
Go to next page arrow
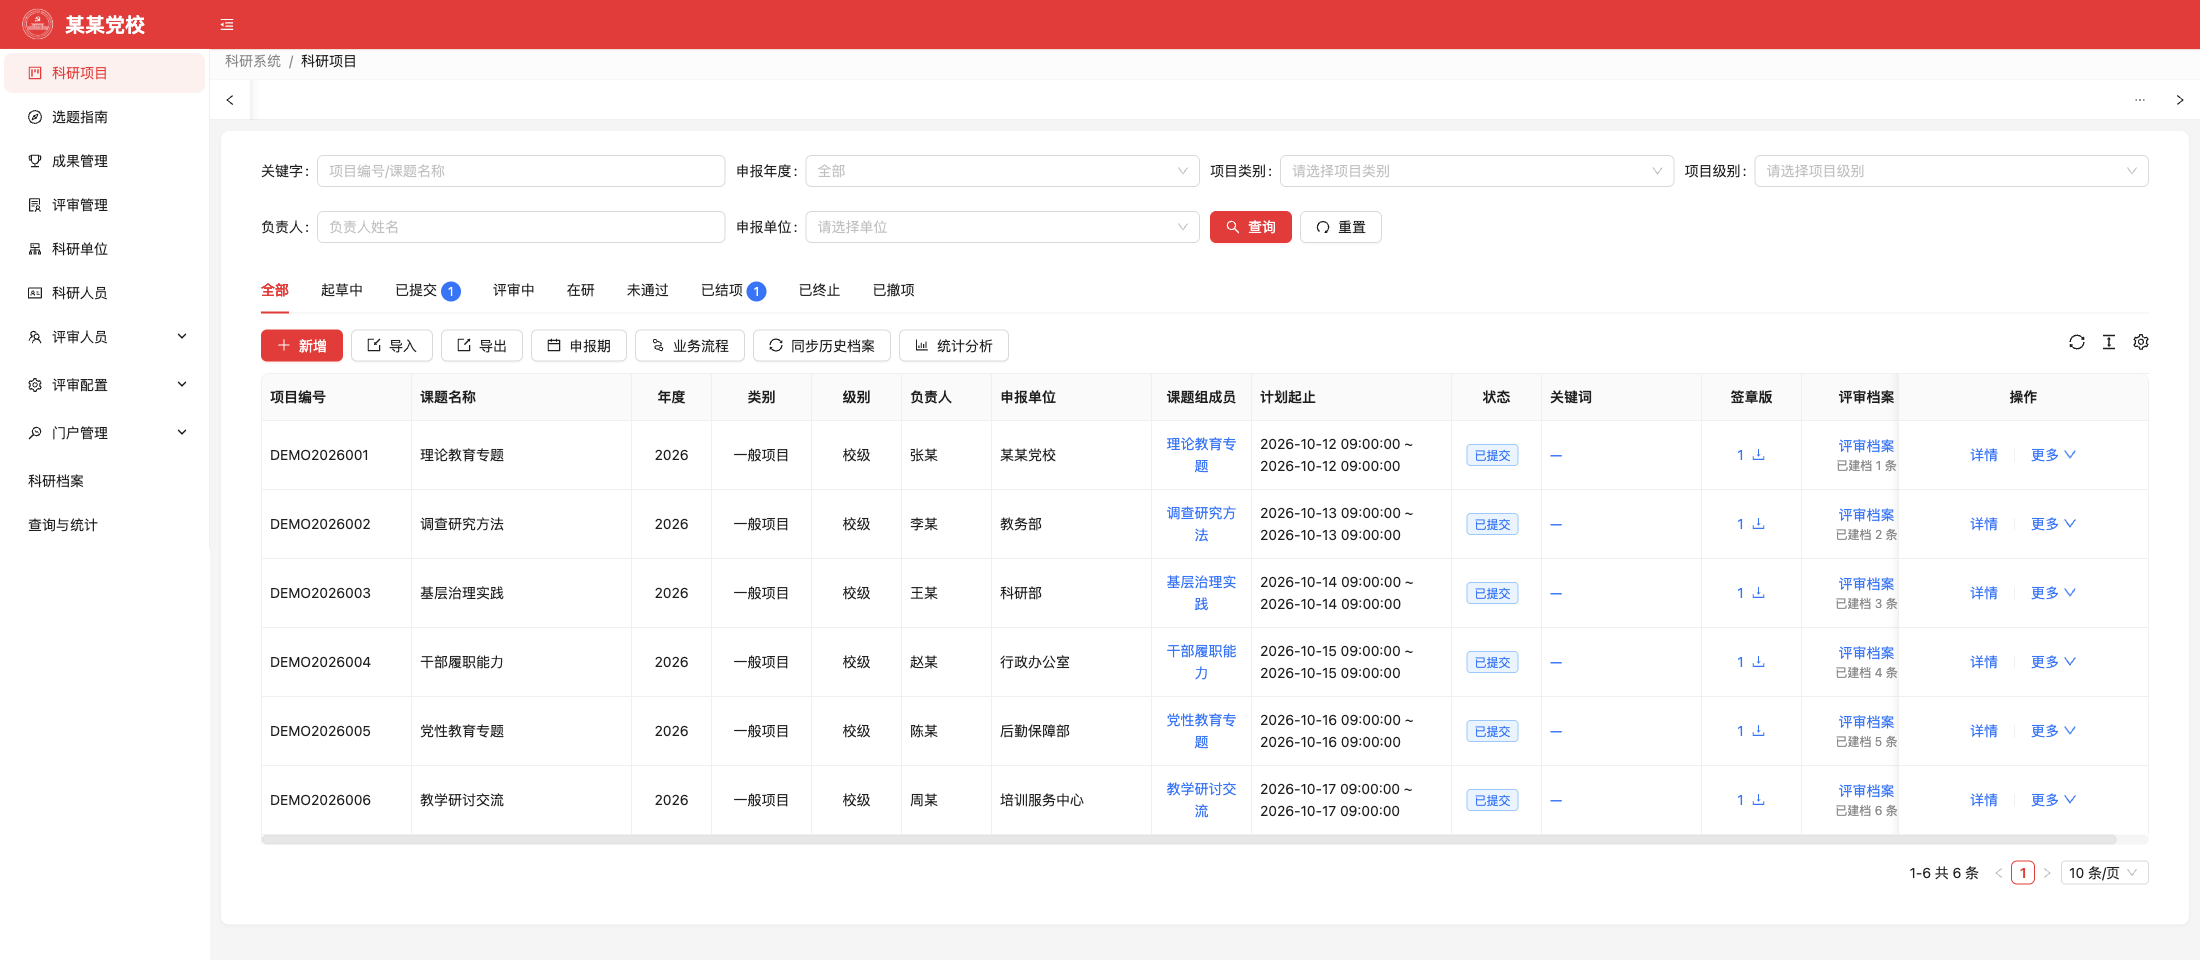pyautogui.click(x=2047, y=873)
